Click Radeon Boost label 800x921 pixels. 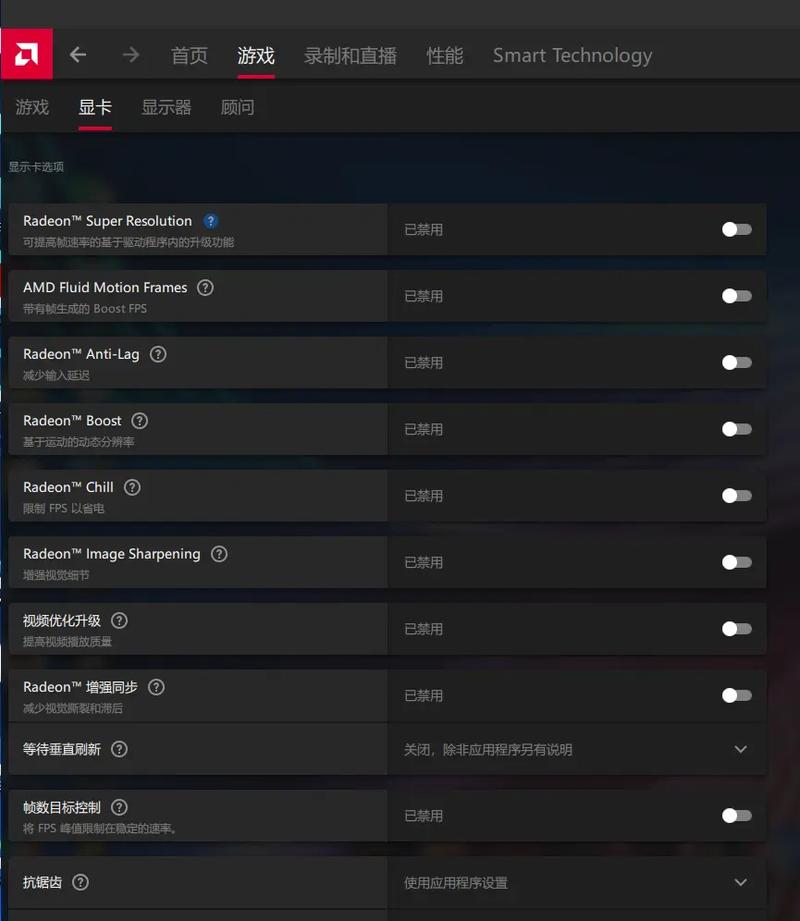pos(72,421)
